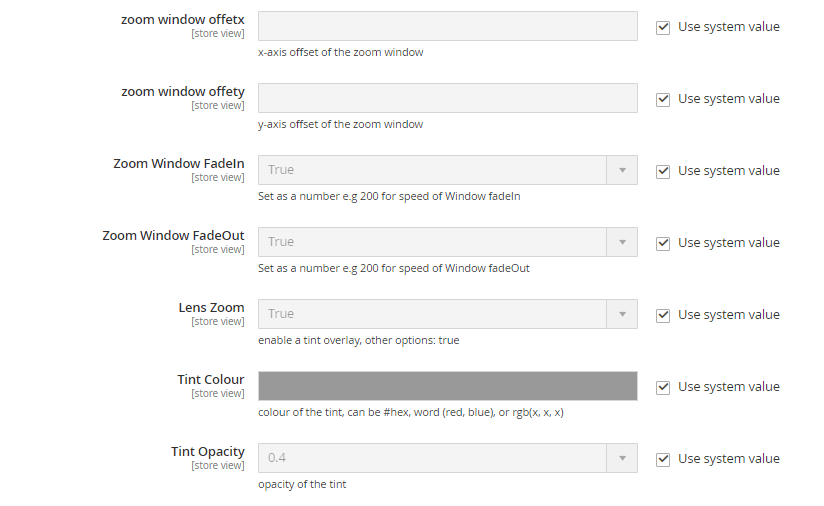
Task: Click the zoom window offetx text field
Action: click(x=447, y=26)
